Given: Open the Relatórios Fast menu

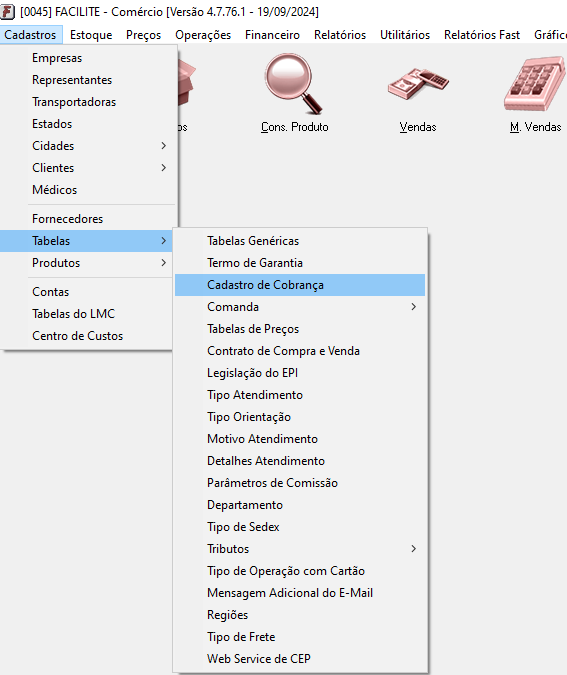Looking at the screenshot, I should (482, 35).
